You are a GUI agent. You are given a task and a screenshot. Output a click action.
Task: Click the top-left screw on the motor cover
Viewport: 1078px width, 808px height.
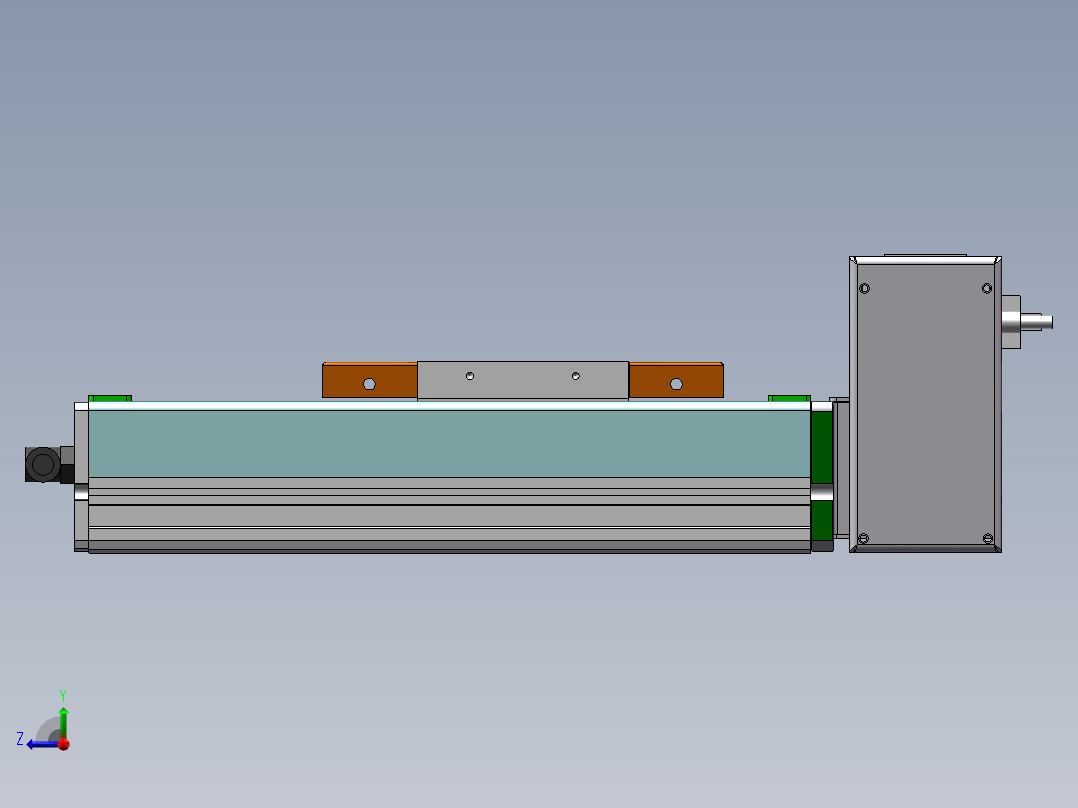(x=865, y=289)
